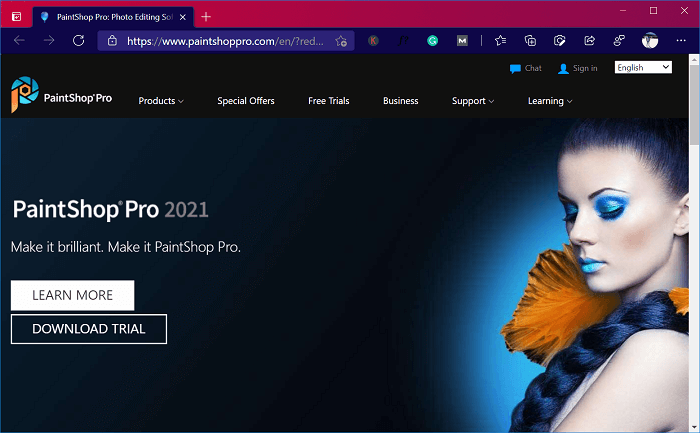The image size is (700, 433).
Task: Click the feedback icon in the toolbar
Action: (x=619, y=41)
